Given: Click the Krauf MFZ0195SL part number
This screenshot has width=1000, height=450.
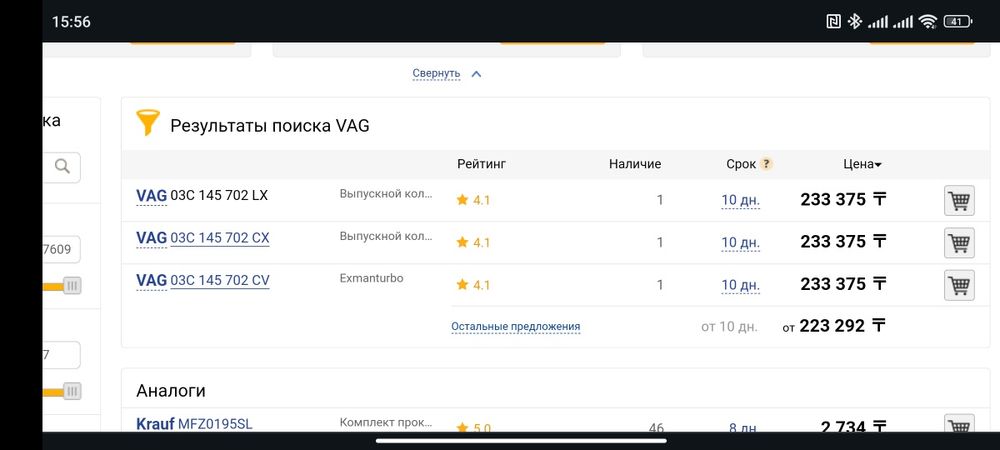Looking at the screenshot, I should pos(215,423).
